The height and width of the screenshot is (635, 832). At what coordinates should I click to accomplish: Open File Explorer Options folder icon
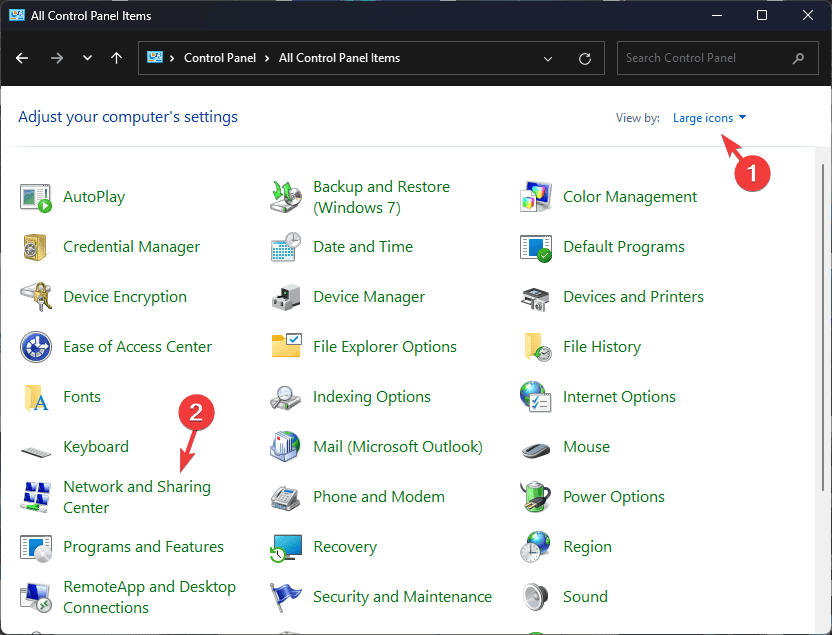(287, 346)
